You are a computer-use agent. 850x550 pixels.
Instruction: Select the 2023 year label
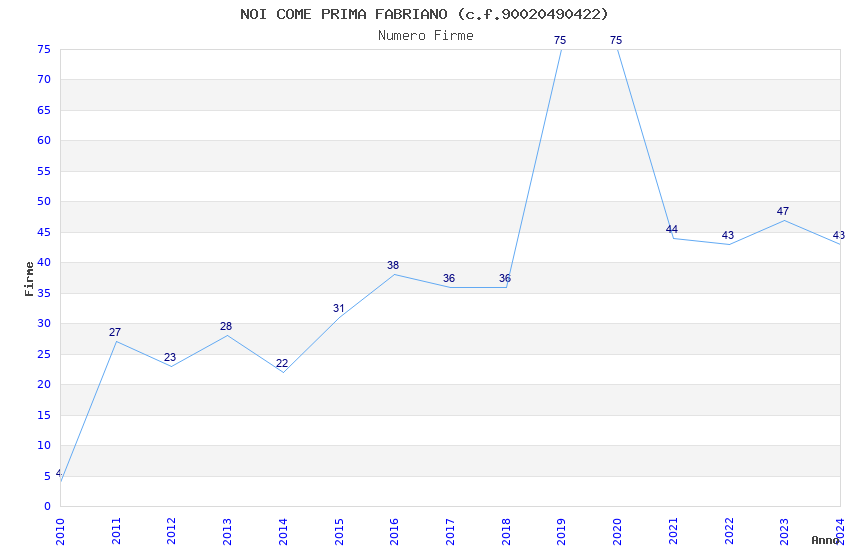pos(784,531)
